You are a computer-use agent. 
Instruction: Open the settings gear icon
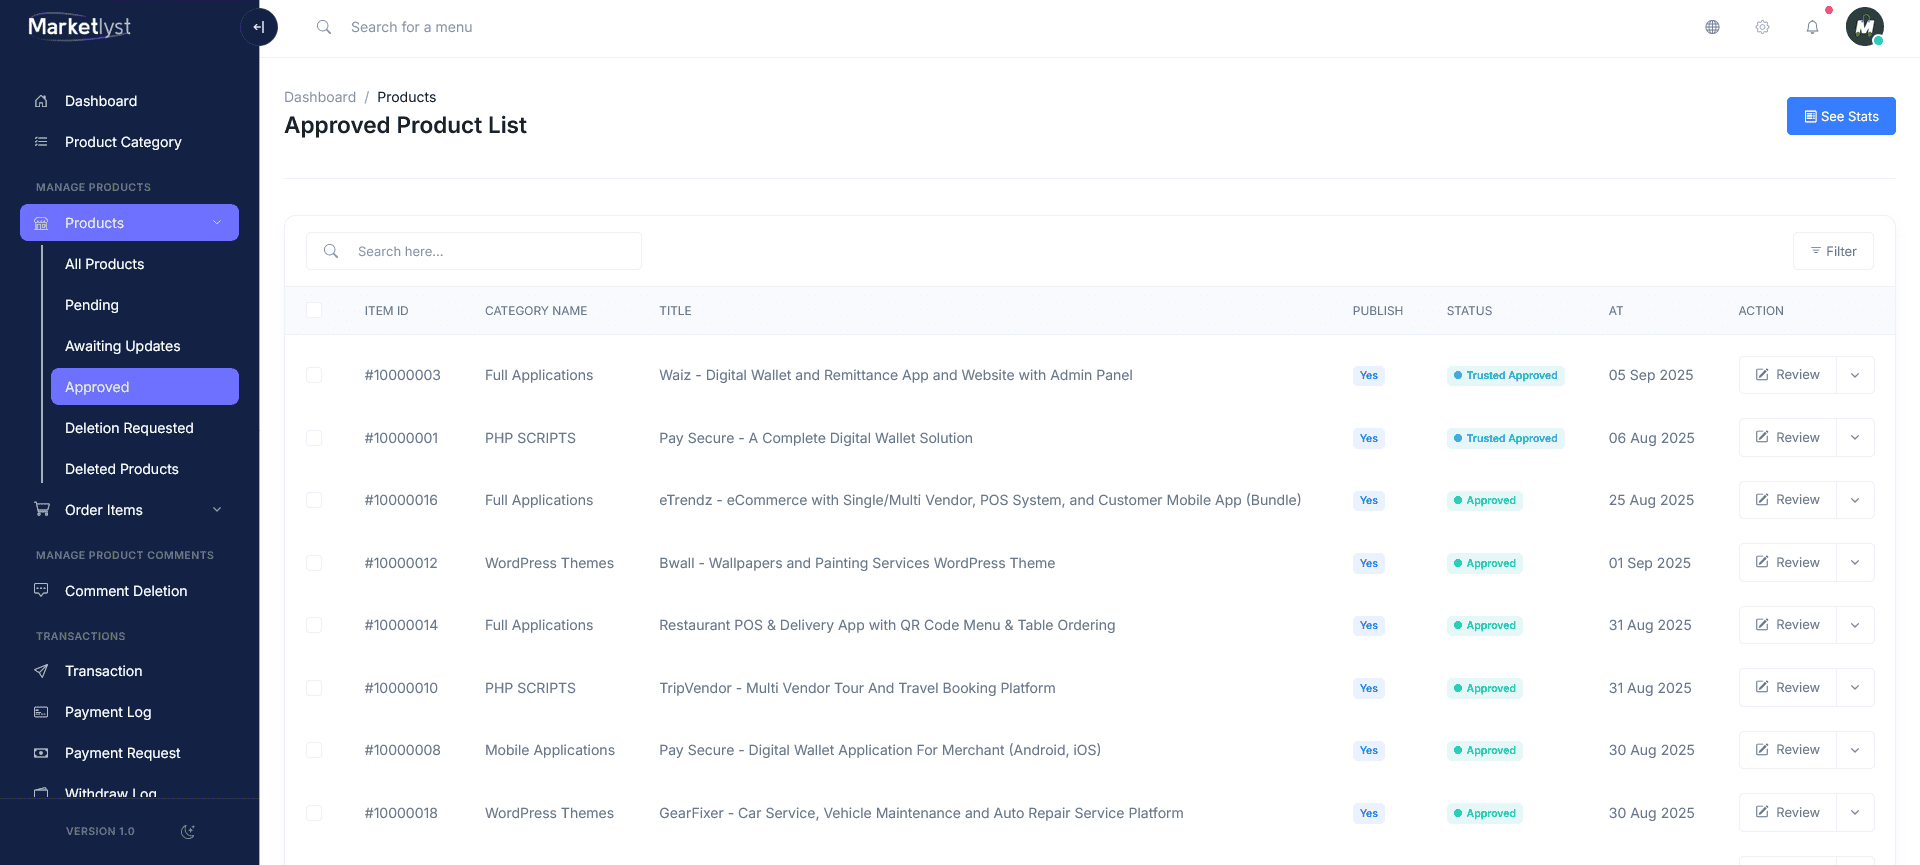point(1762,27)
